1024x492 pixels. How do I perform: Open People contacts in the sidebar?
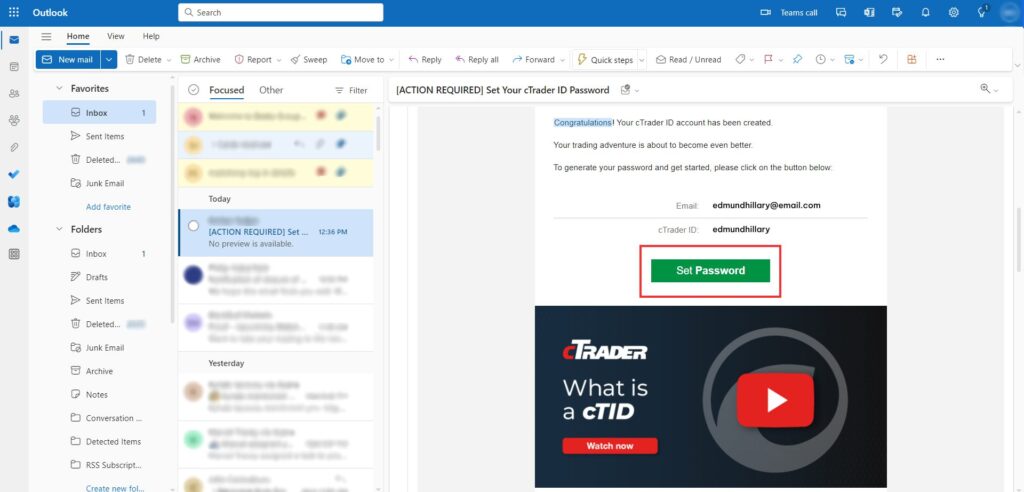(x=14, y=93)
